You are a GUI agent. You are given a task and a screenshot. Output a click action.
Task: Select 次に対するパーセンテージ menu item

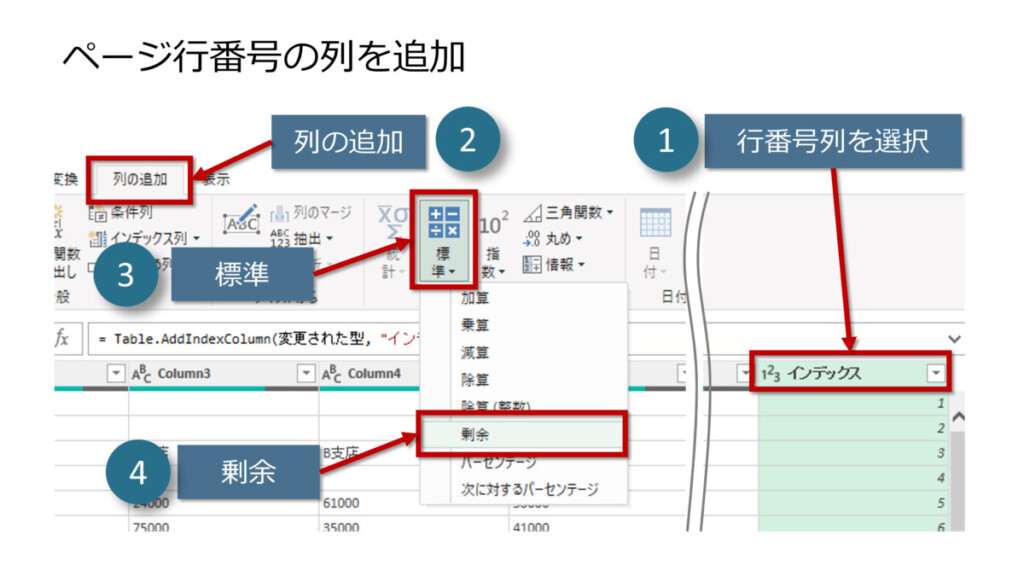pos(528,490)
